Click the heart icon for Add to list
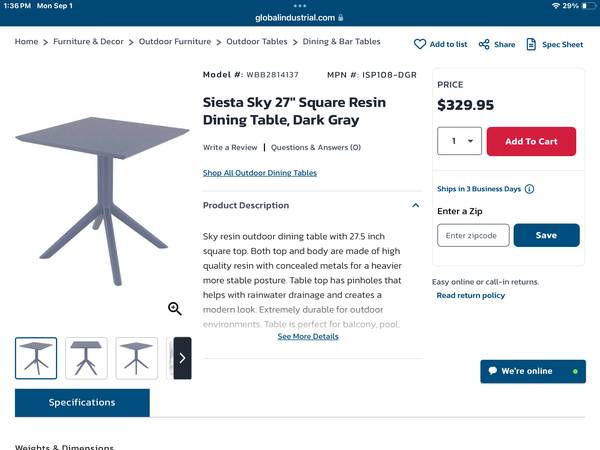The image size is (600, 450). [x=420, y=44]
